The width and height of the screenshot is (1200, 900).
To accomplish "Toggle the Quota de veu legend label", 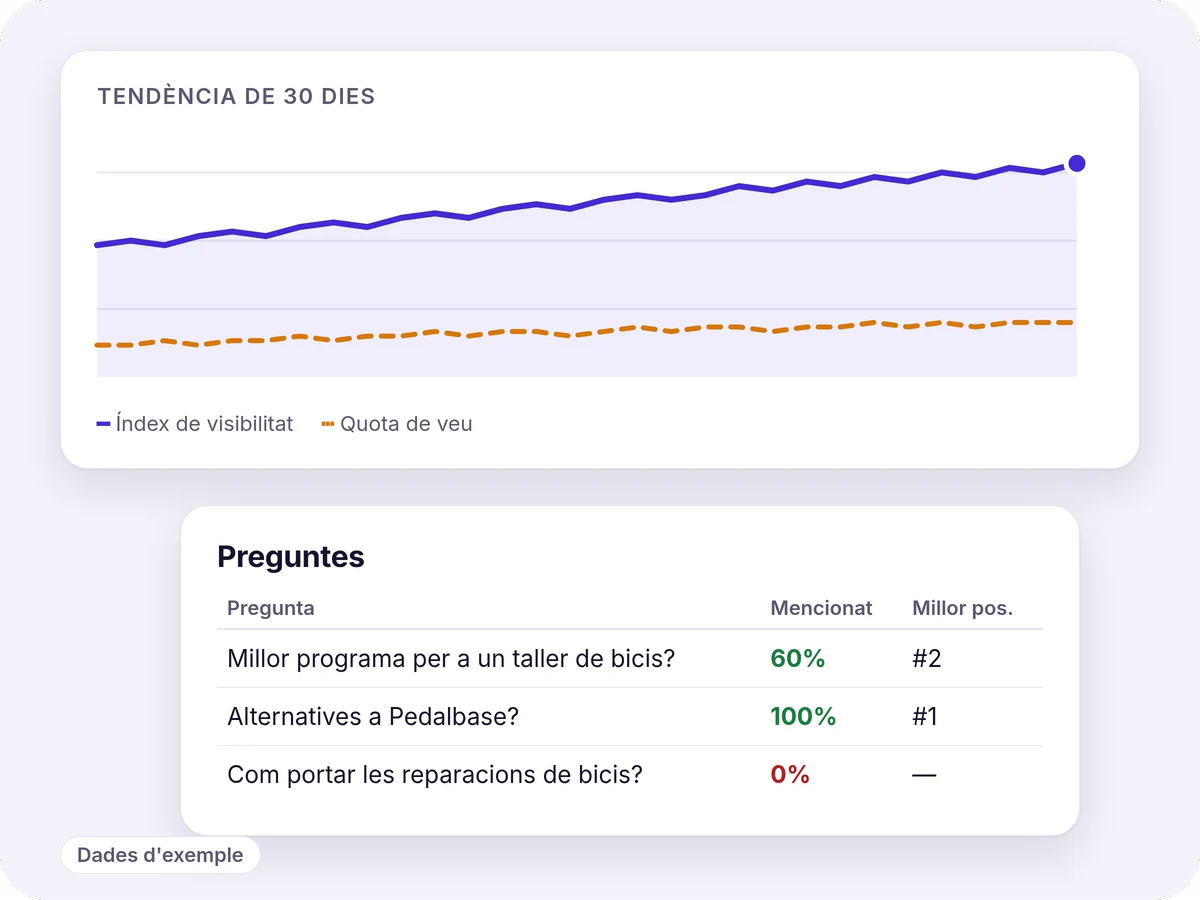I will pyautogui.click(x=406, y=424).
